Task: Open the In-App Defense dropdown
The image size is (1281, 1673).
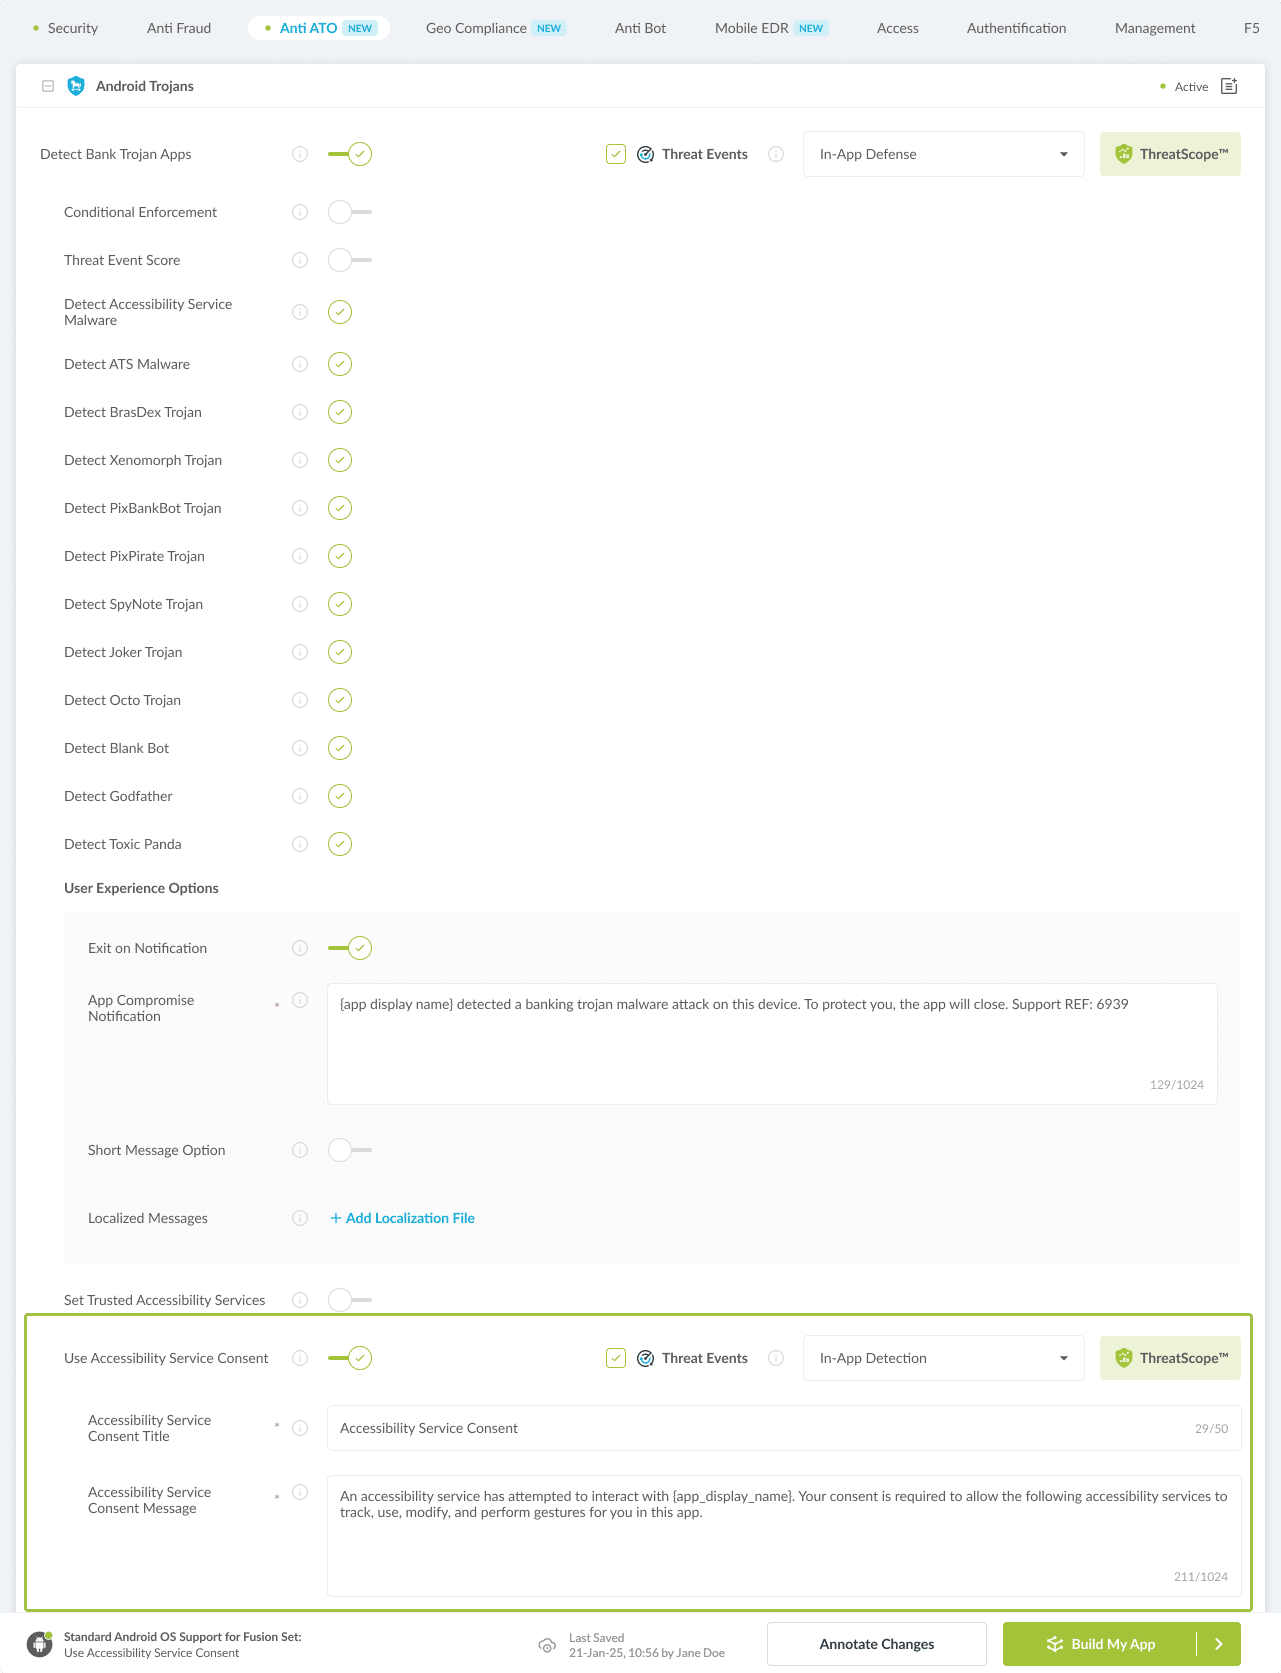Action: pos(943,154)
